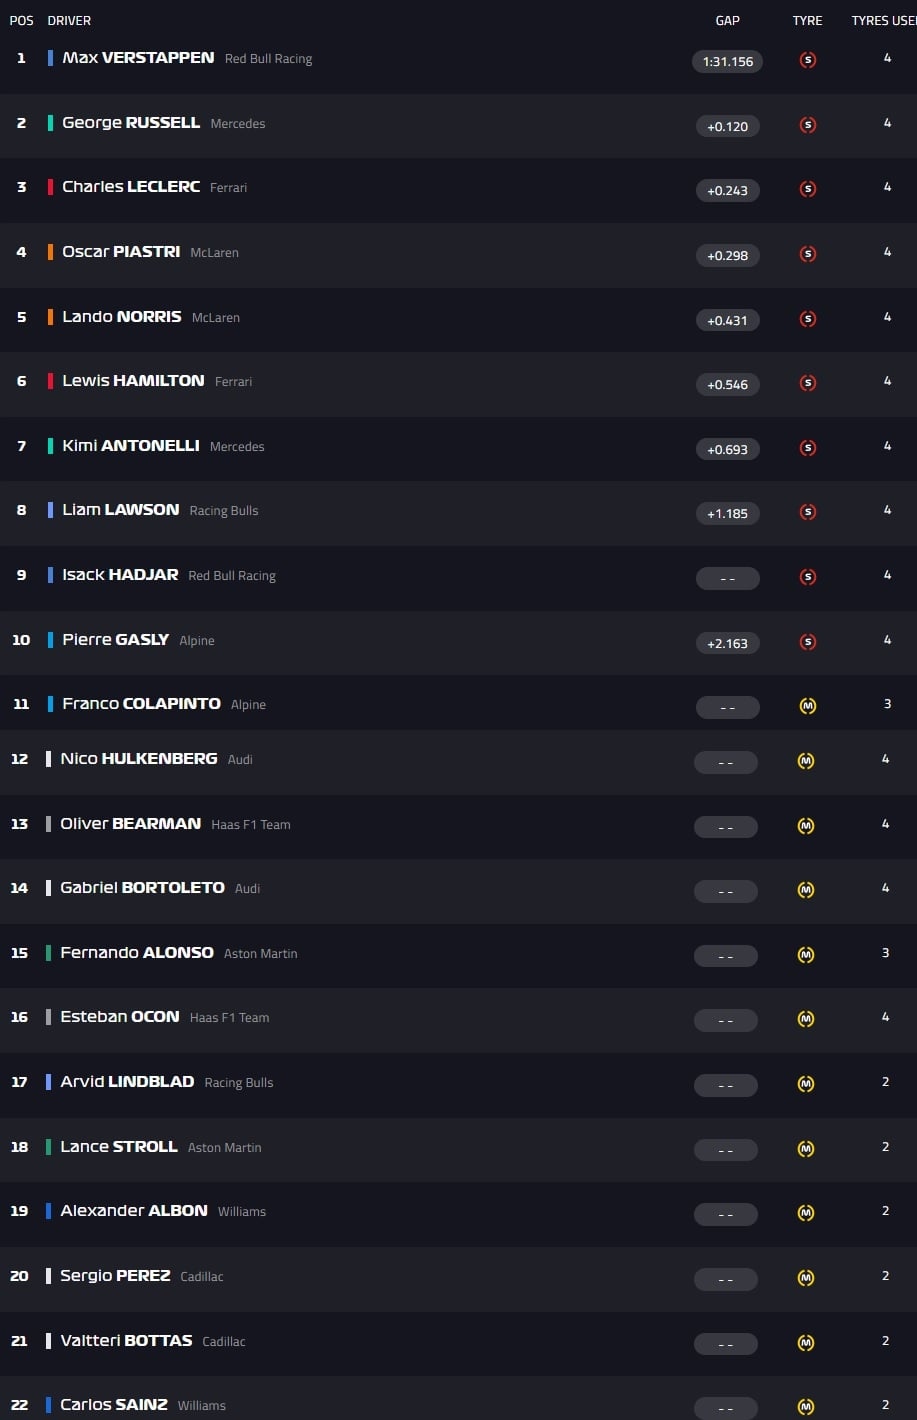The height and width of the screenshot is (1420, 917).
Task: Select the +2.163 gap badge for Gasly
Action: coord(728,643)
